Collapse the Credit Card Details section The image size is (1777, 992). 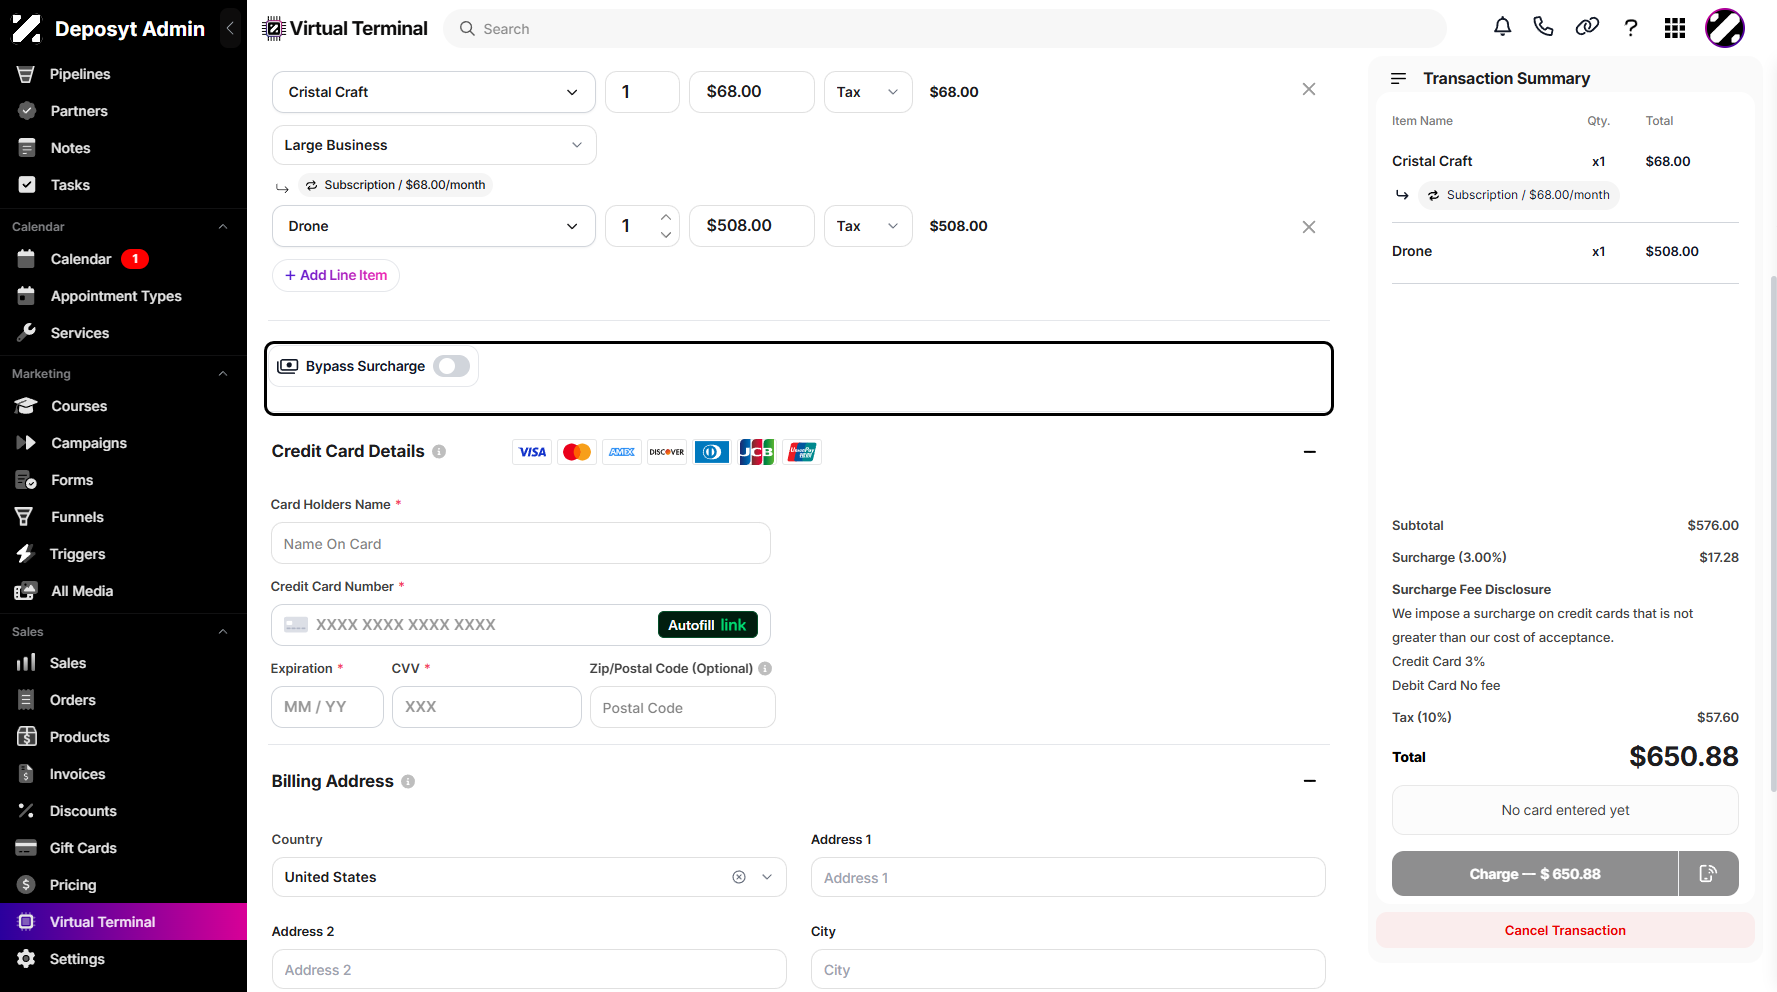click(1310, 452)
